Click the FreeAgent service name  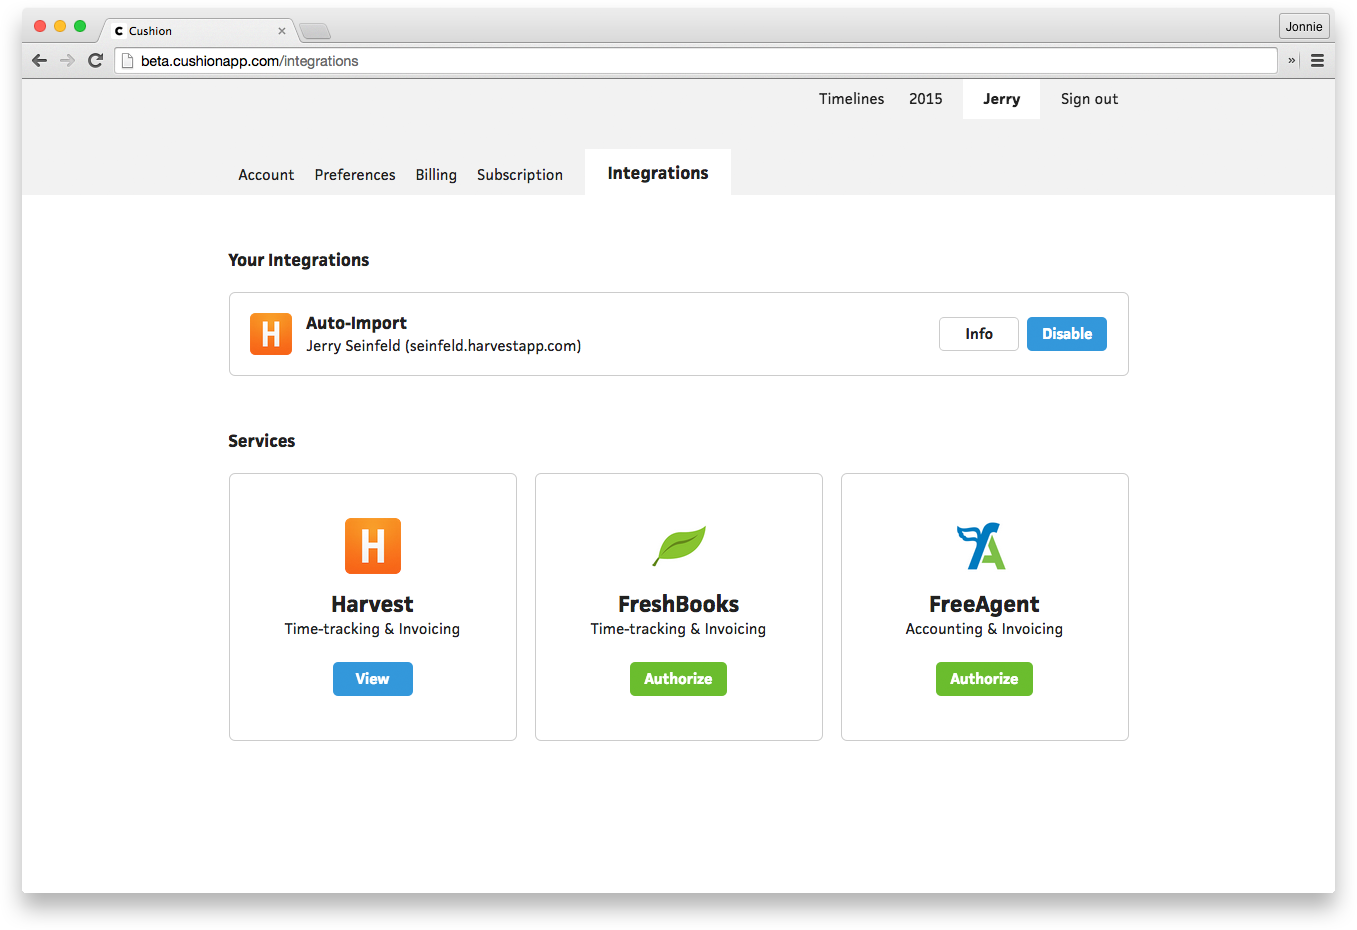point(984,604)
